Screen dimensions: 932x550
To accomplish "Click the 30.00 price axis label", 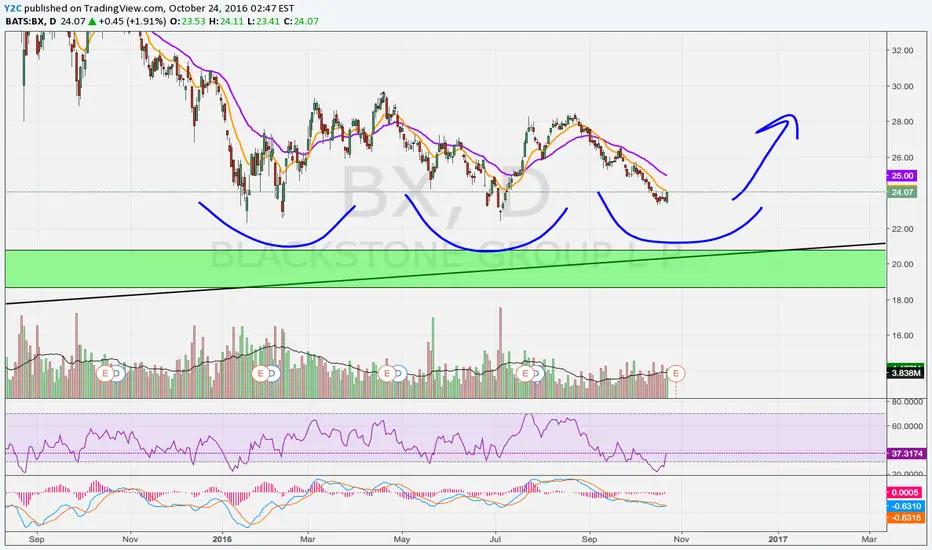I will pyautogui.click(x=902, y=86).
